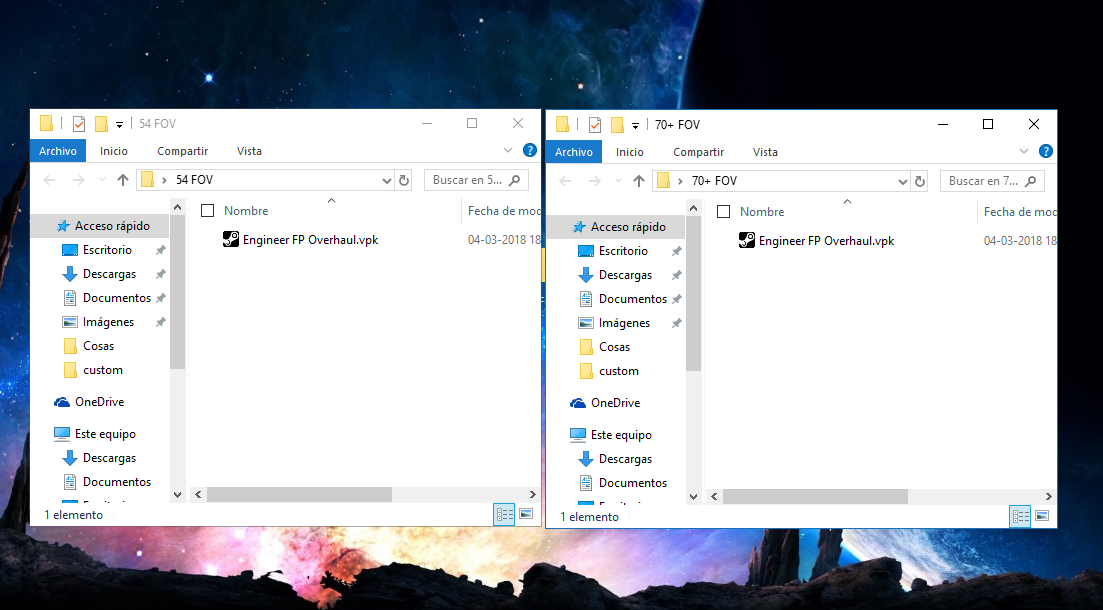Open Archivo tab in 54 FOV window
This screenshot has width=1103, height=610.
pos(58,151)
